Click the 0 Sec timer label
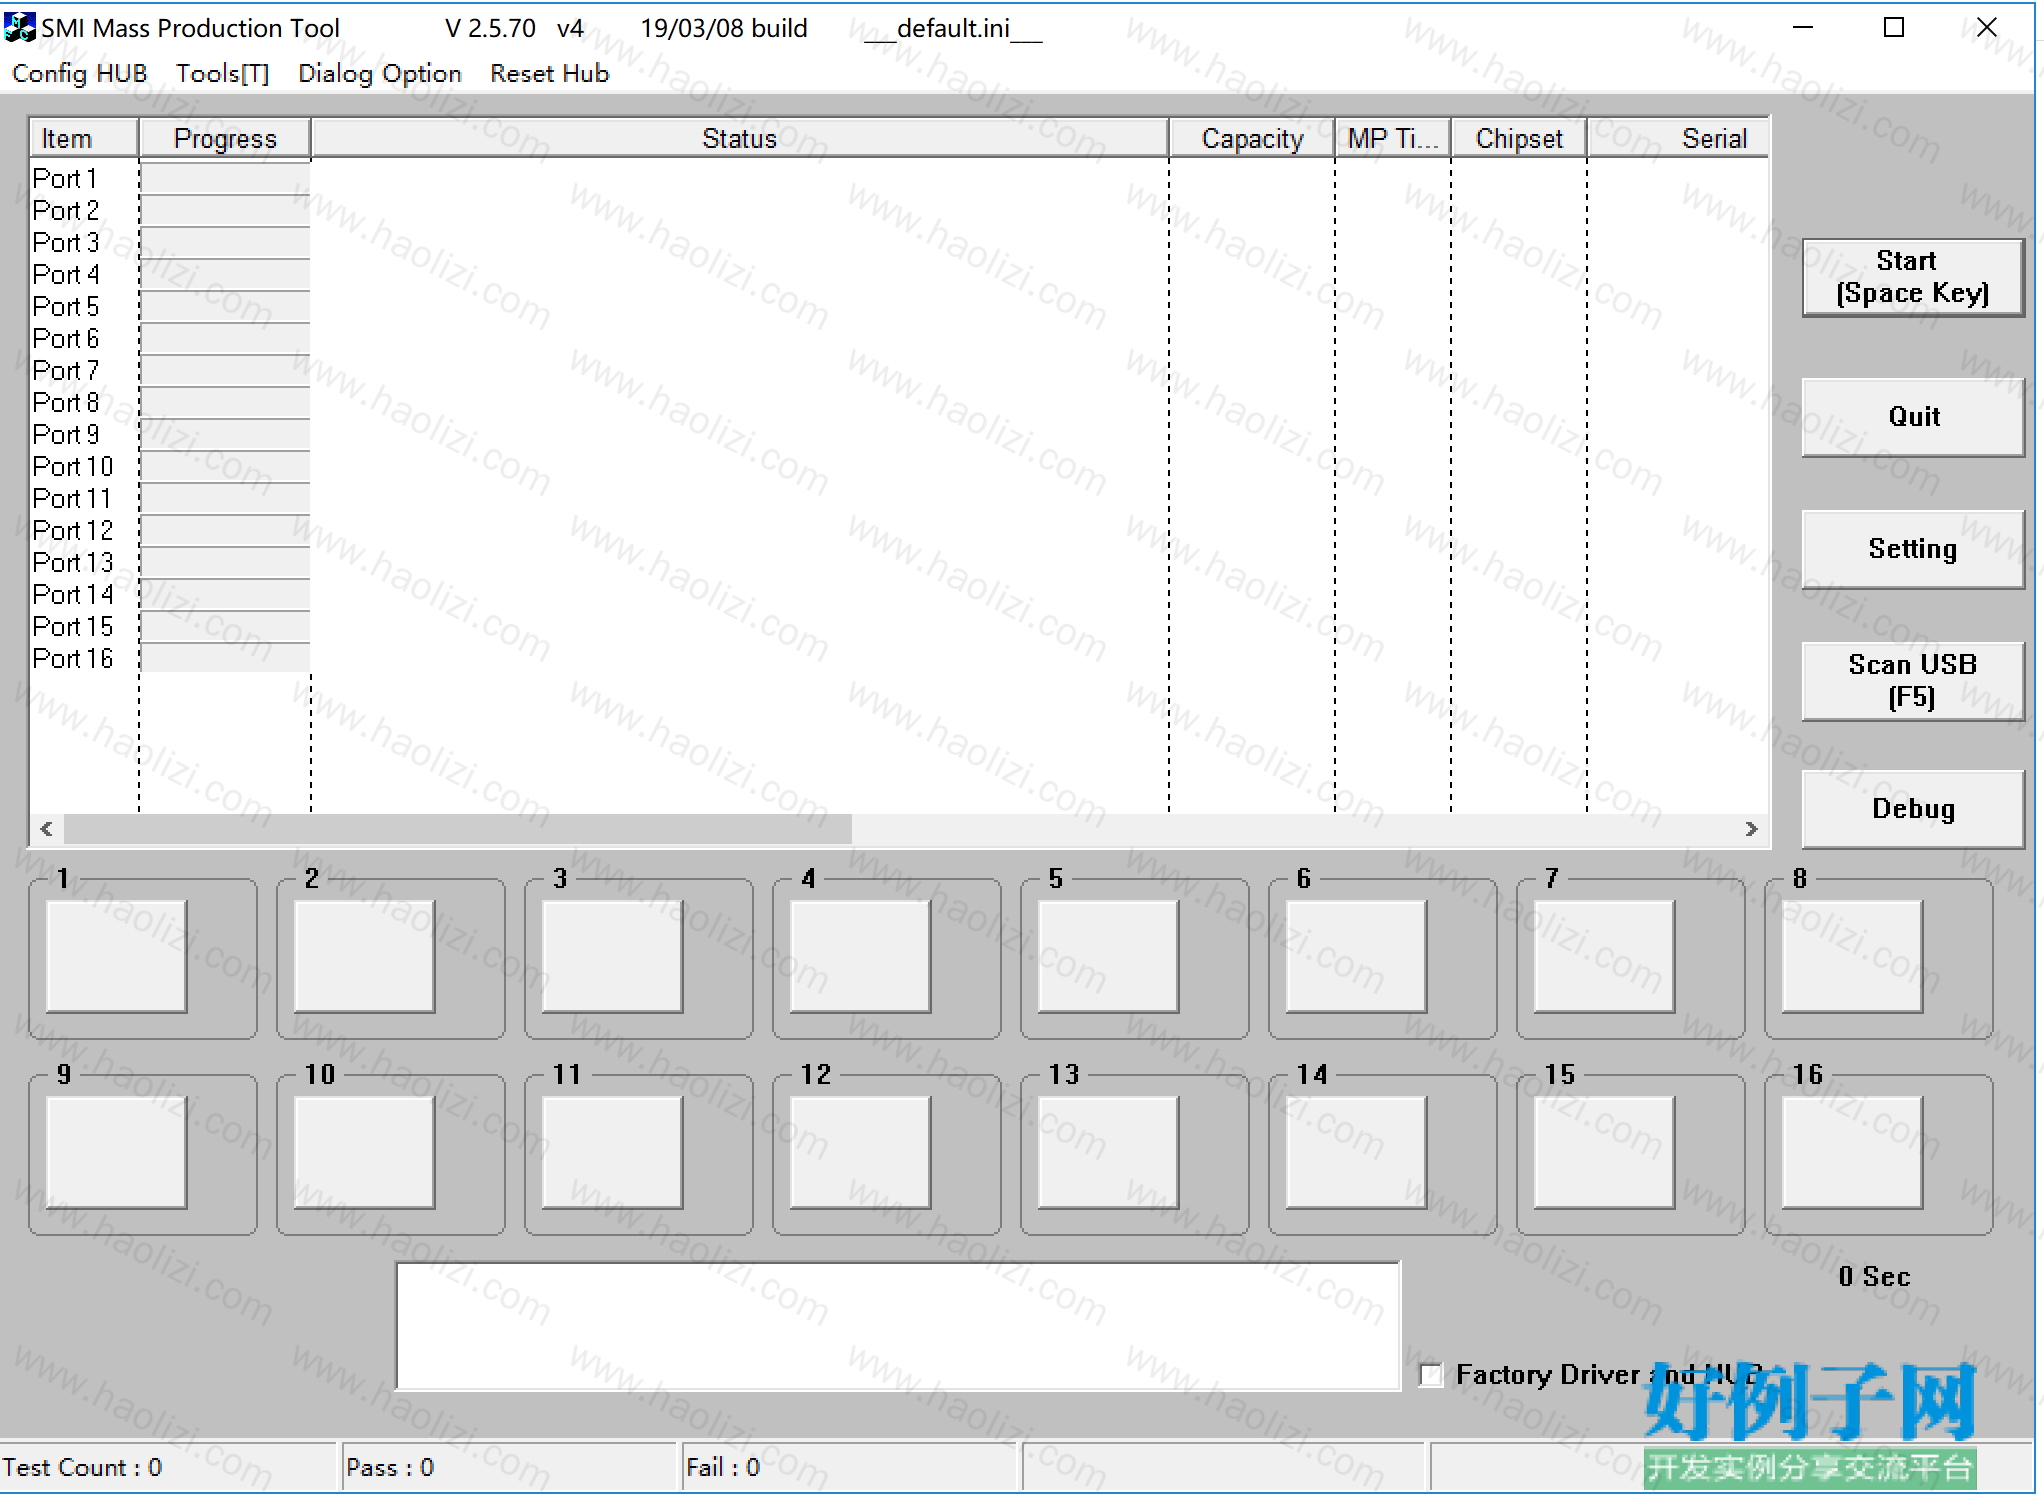This screenshot has width=2044, height=1500. coord(1874,1276)
